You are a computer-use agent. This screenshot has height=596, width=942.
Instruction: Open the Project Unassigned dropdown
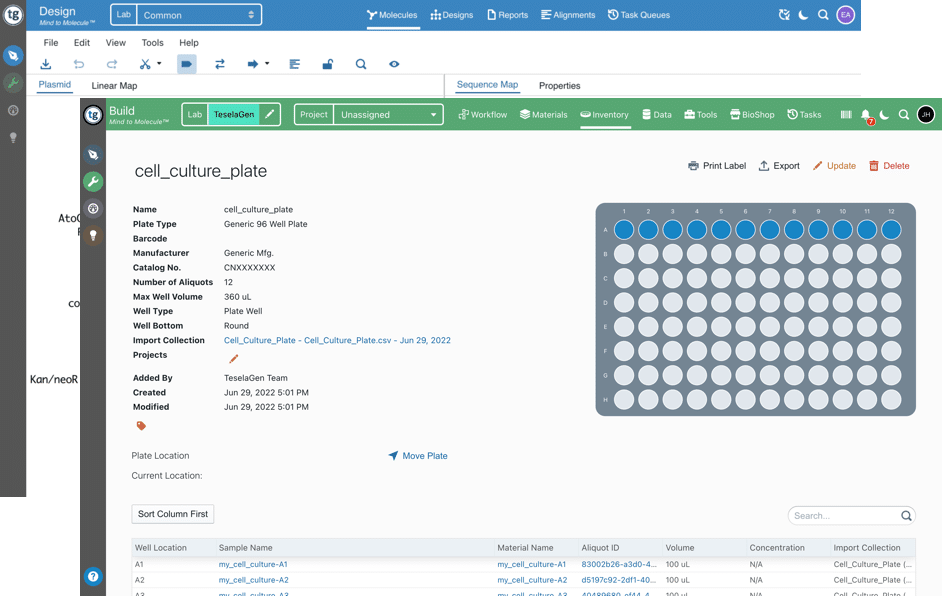(x=387, y=115)
